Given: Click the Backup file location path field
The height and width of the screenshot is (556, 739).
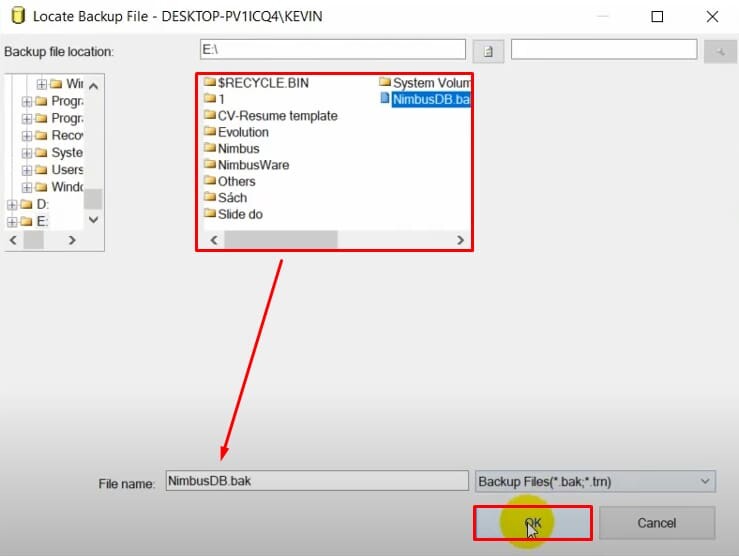Looking at the screenshot, I should click(333, 49).
